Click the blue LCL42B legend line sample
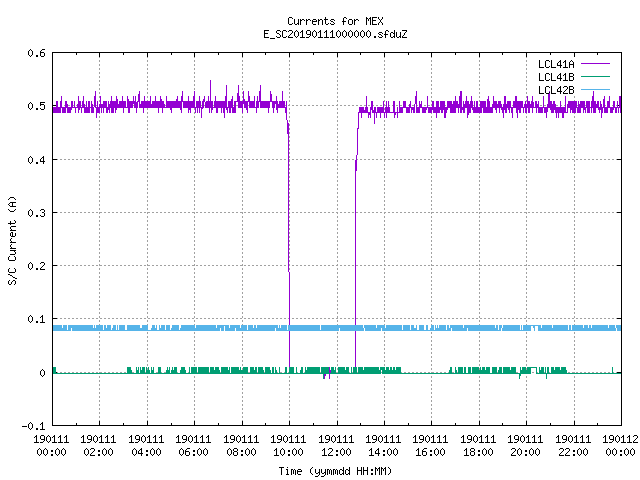The width and height of the screenshot is (640, 480). pos(595,89)
